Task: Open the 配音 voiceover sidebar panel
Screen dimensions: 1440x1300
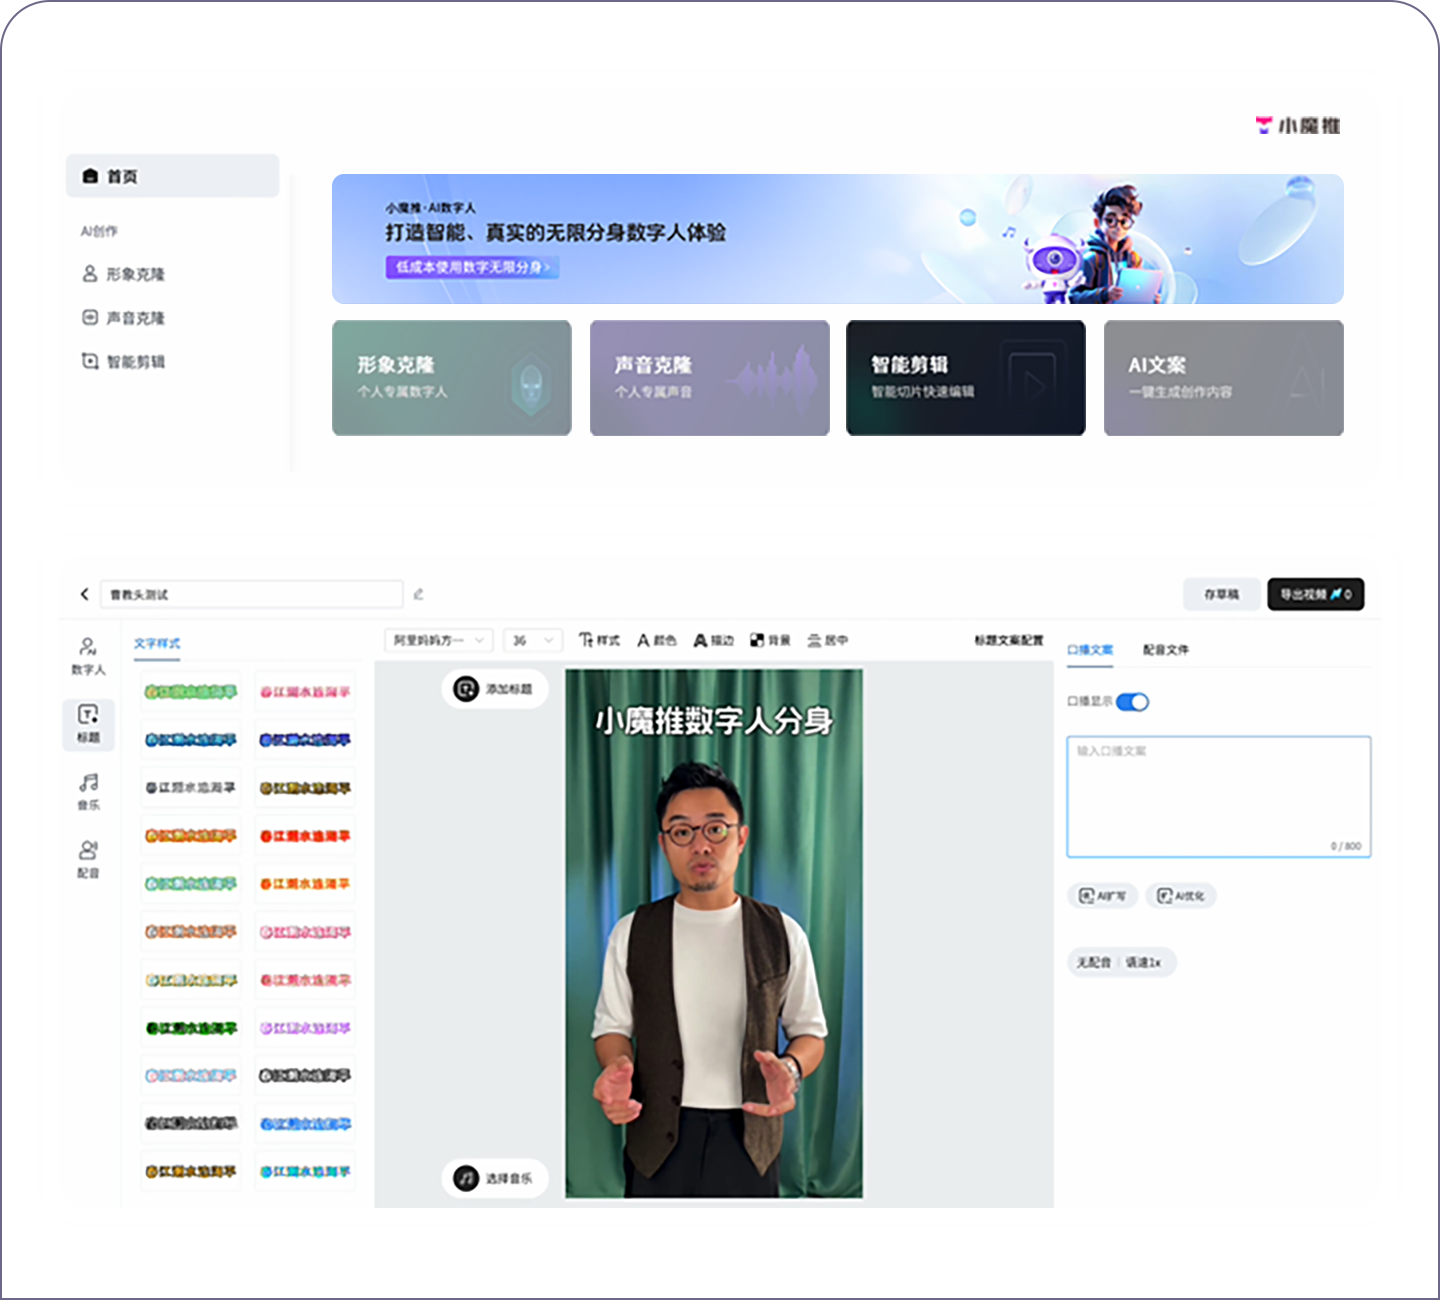Action: [88, 858]
